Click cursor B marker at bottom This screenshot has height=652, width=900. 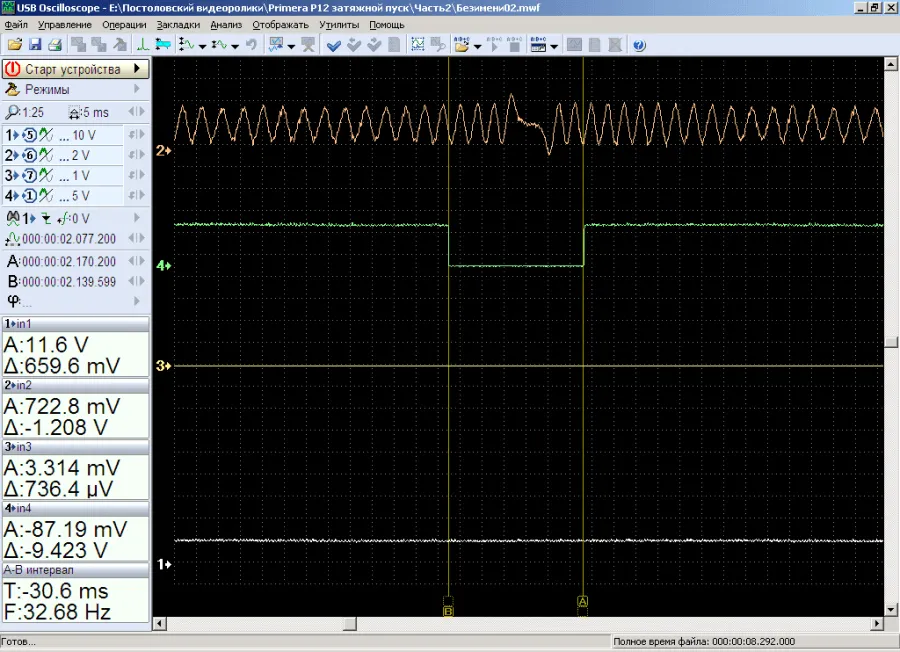point(448,611)
